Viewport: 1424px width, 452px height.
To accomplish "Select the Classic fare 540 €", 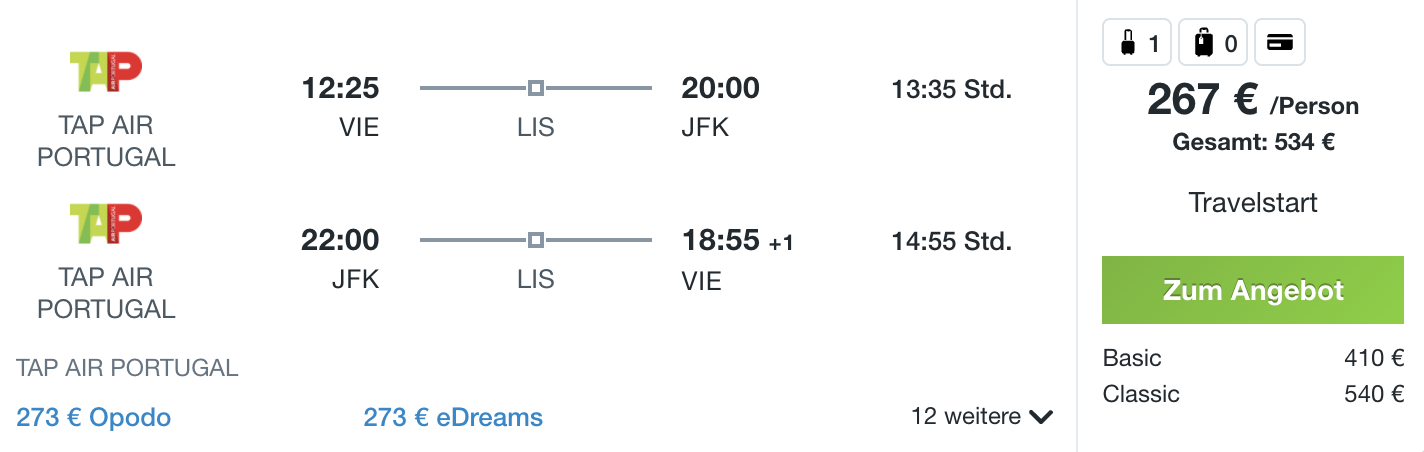I will 1253,394.
